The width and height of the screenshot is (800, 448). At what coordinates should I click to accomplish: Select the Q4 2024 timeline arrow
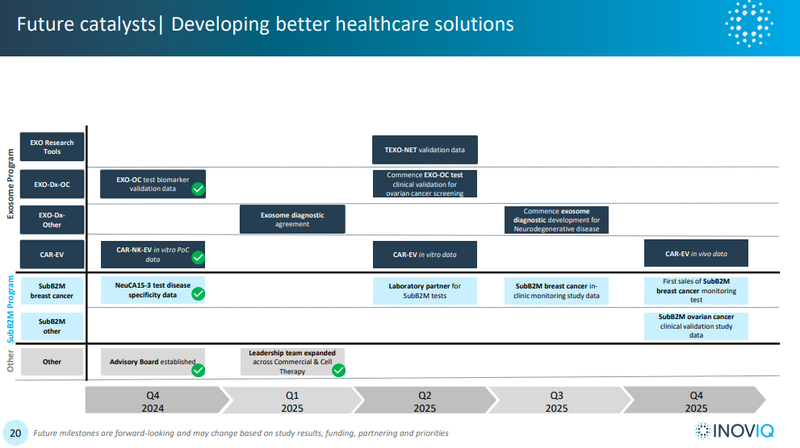157,400
